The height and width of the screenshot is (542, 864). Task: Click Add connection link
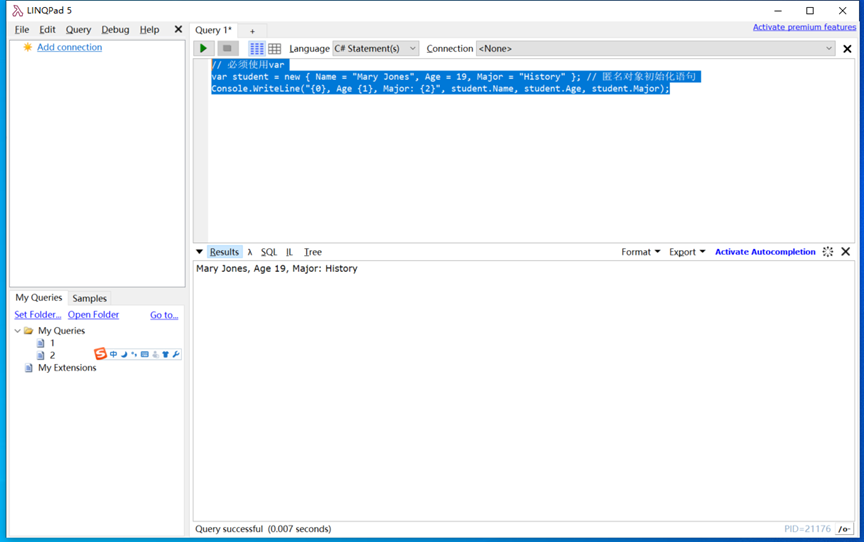pyautogui.click(x=69, y=47)
